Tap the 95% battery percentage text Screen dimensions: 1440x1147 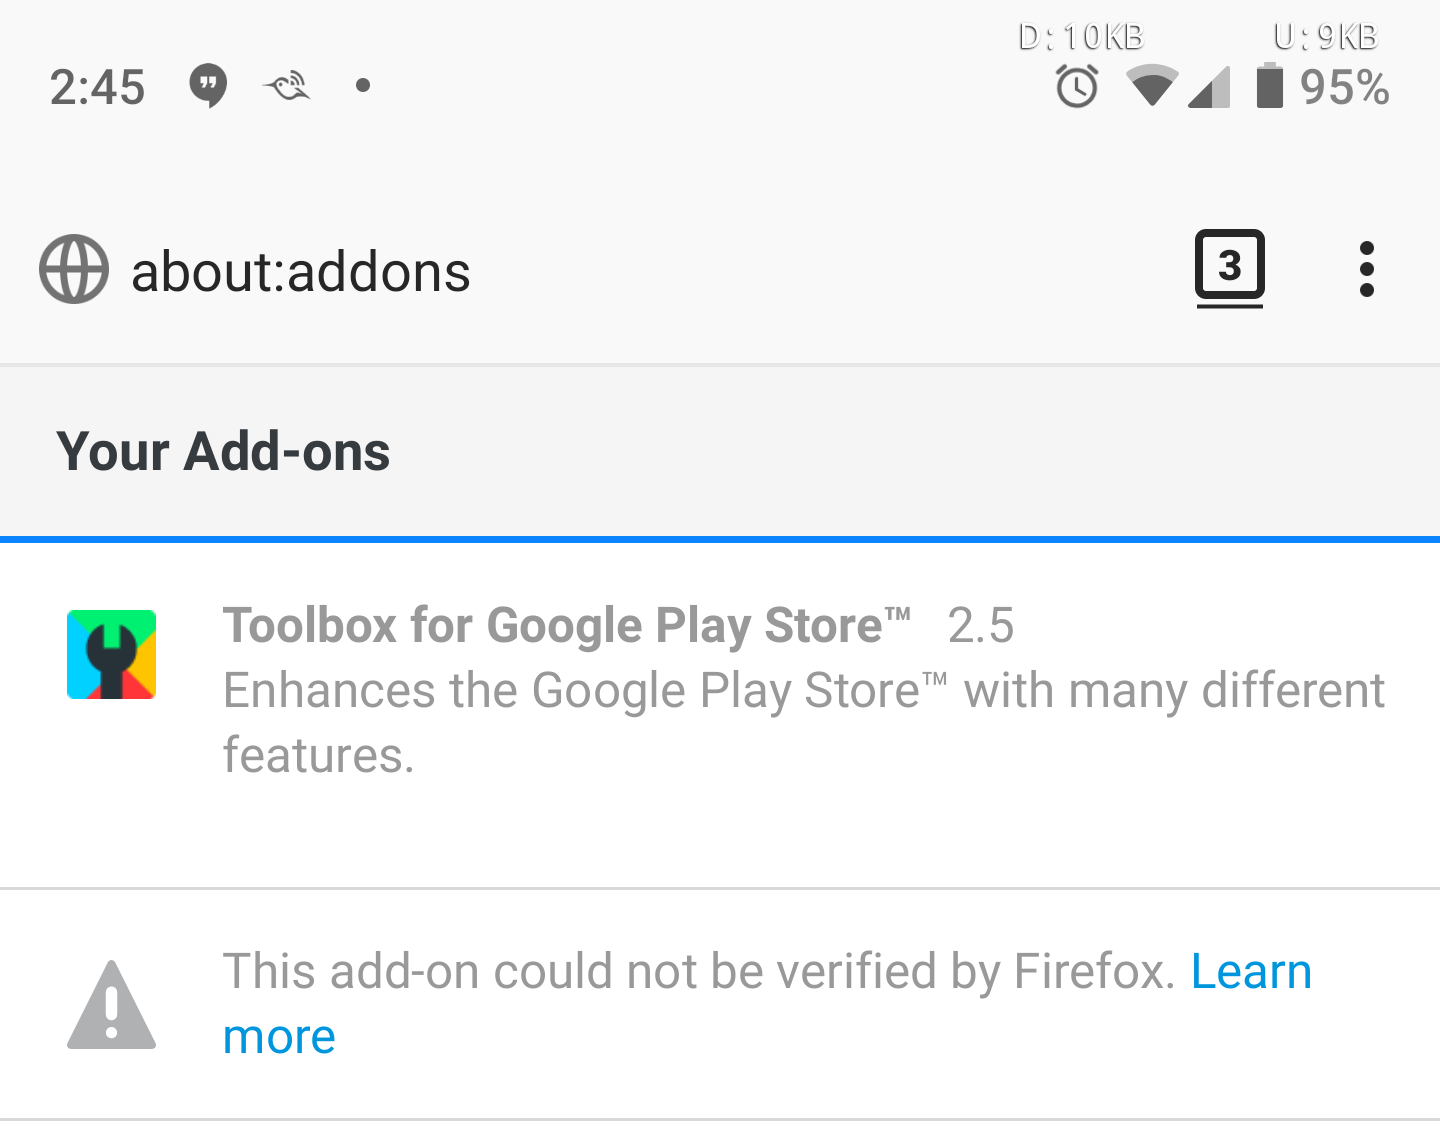(1344, 88)
